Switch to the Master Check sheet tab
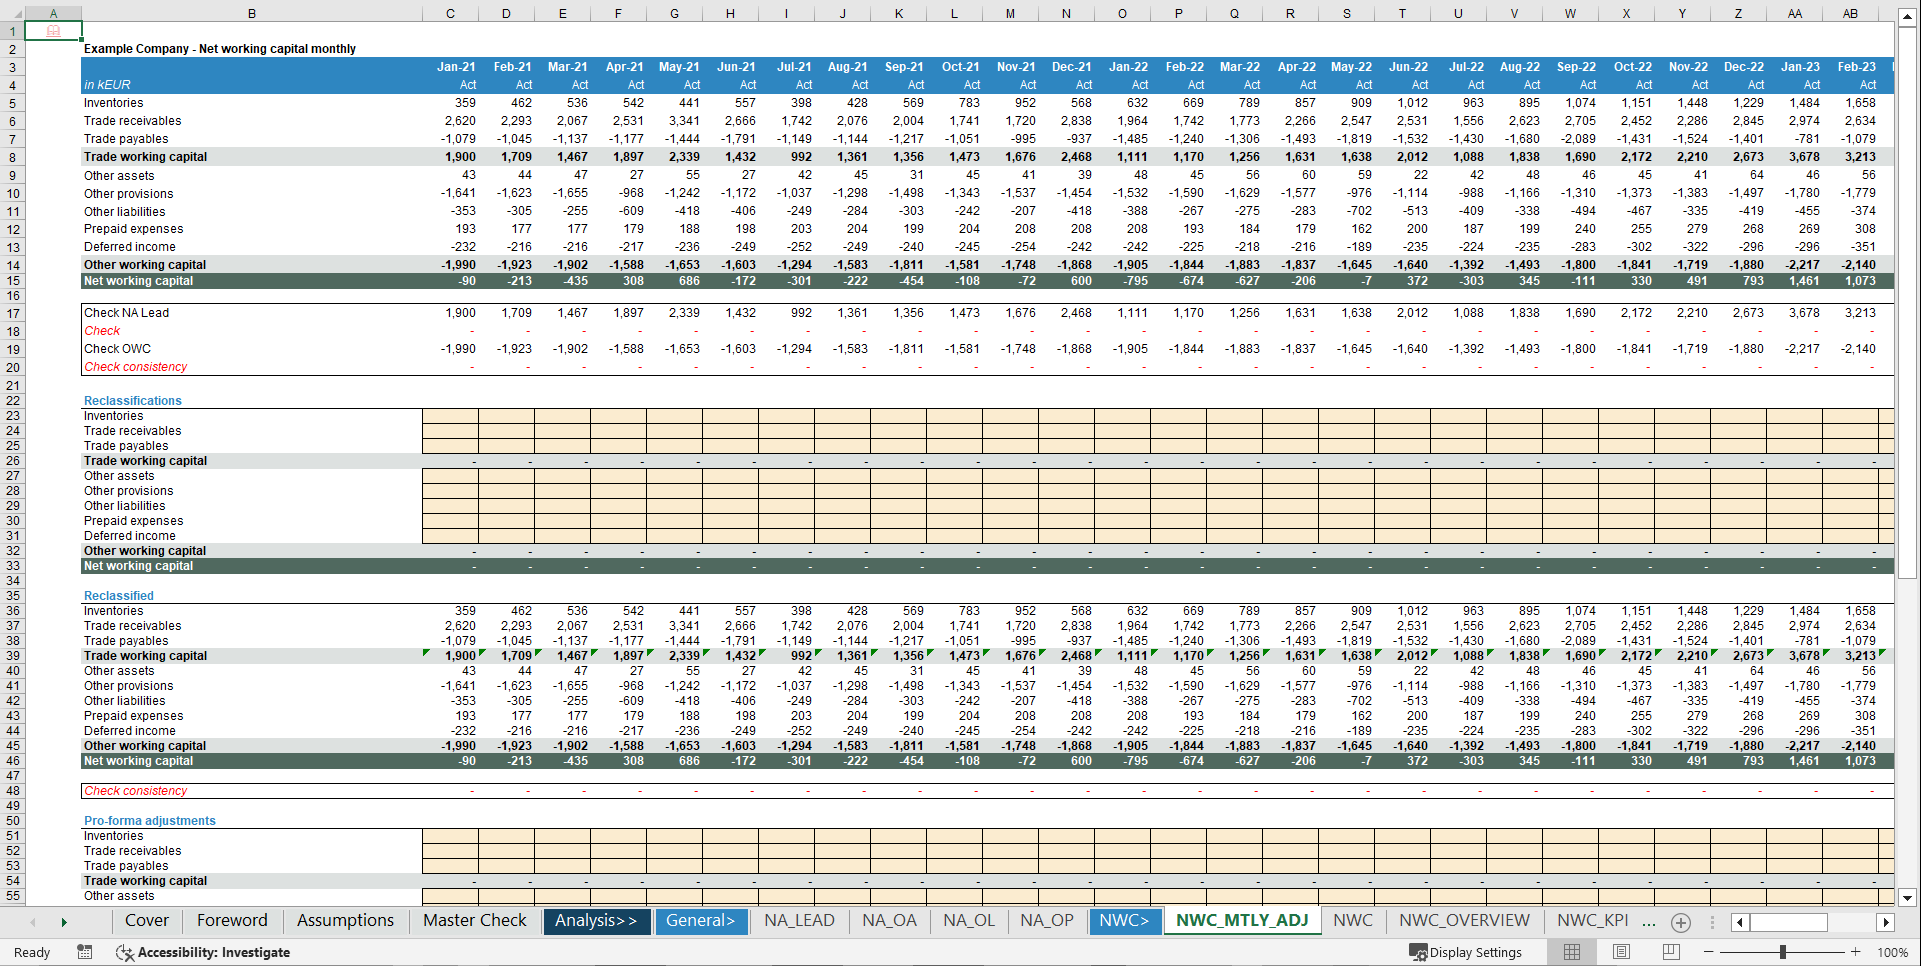 coord(473,921)
